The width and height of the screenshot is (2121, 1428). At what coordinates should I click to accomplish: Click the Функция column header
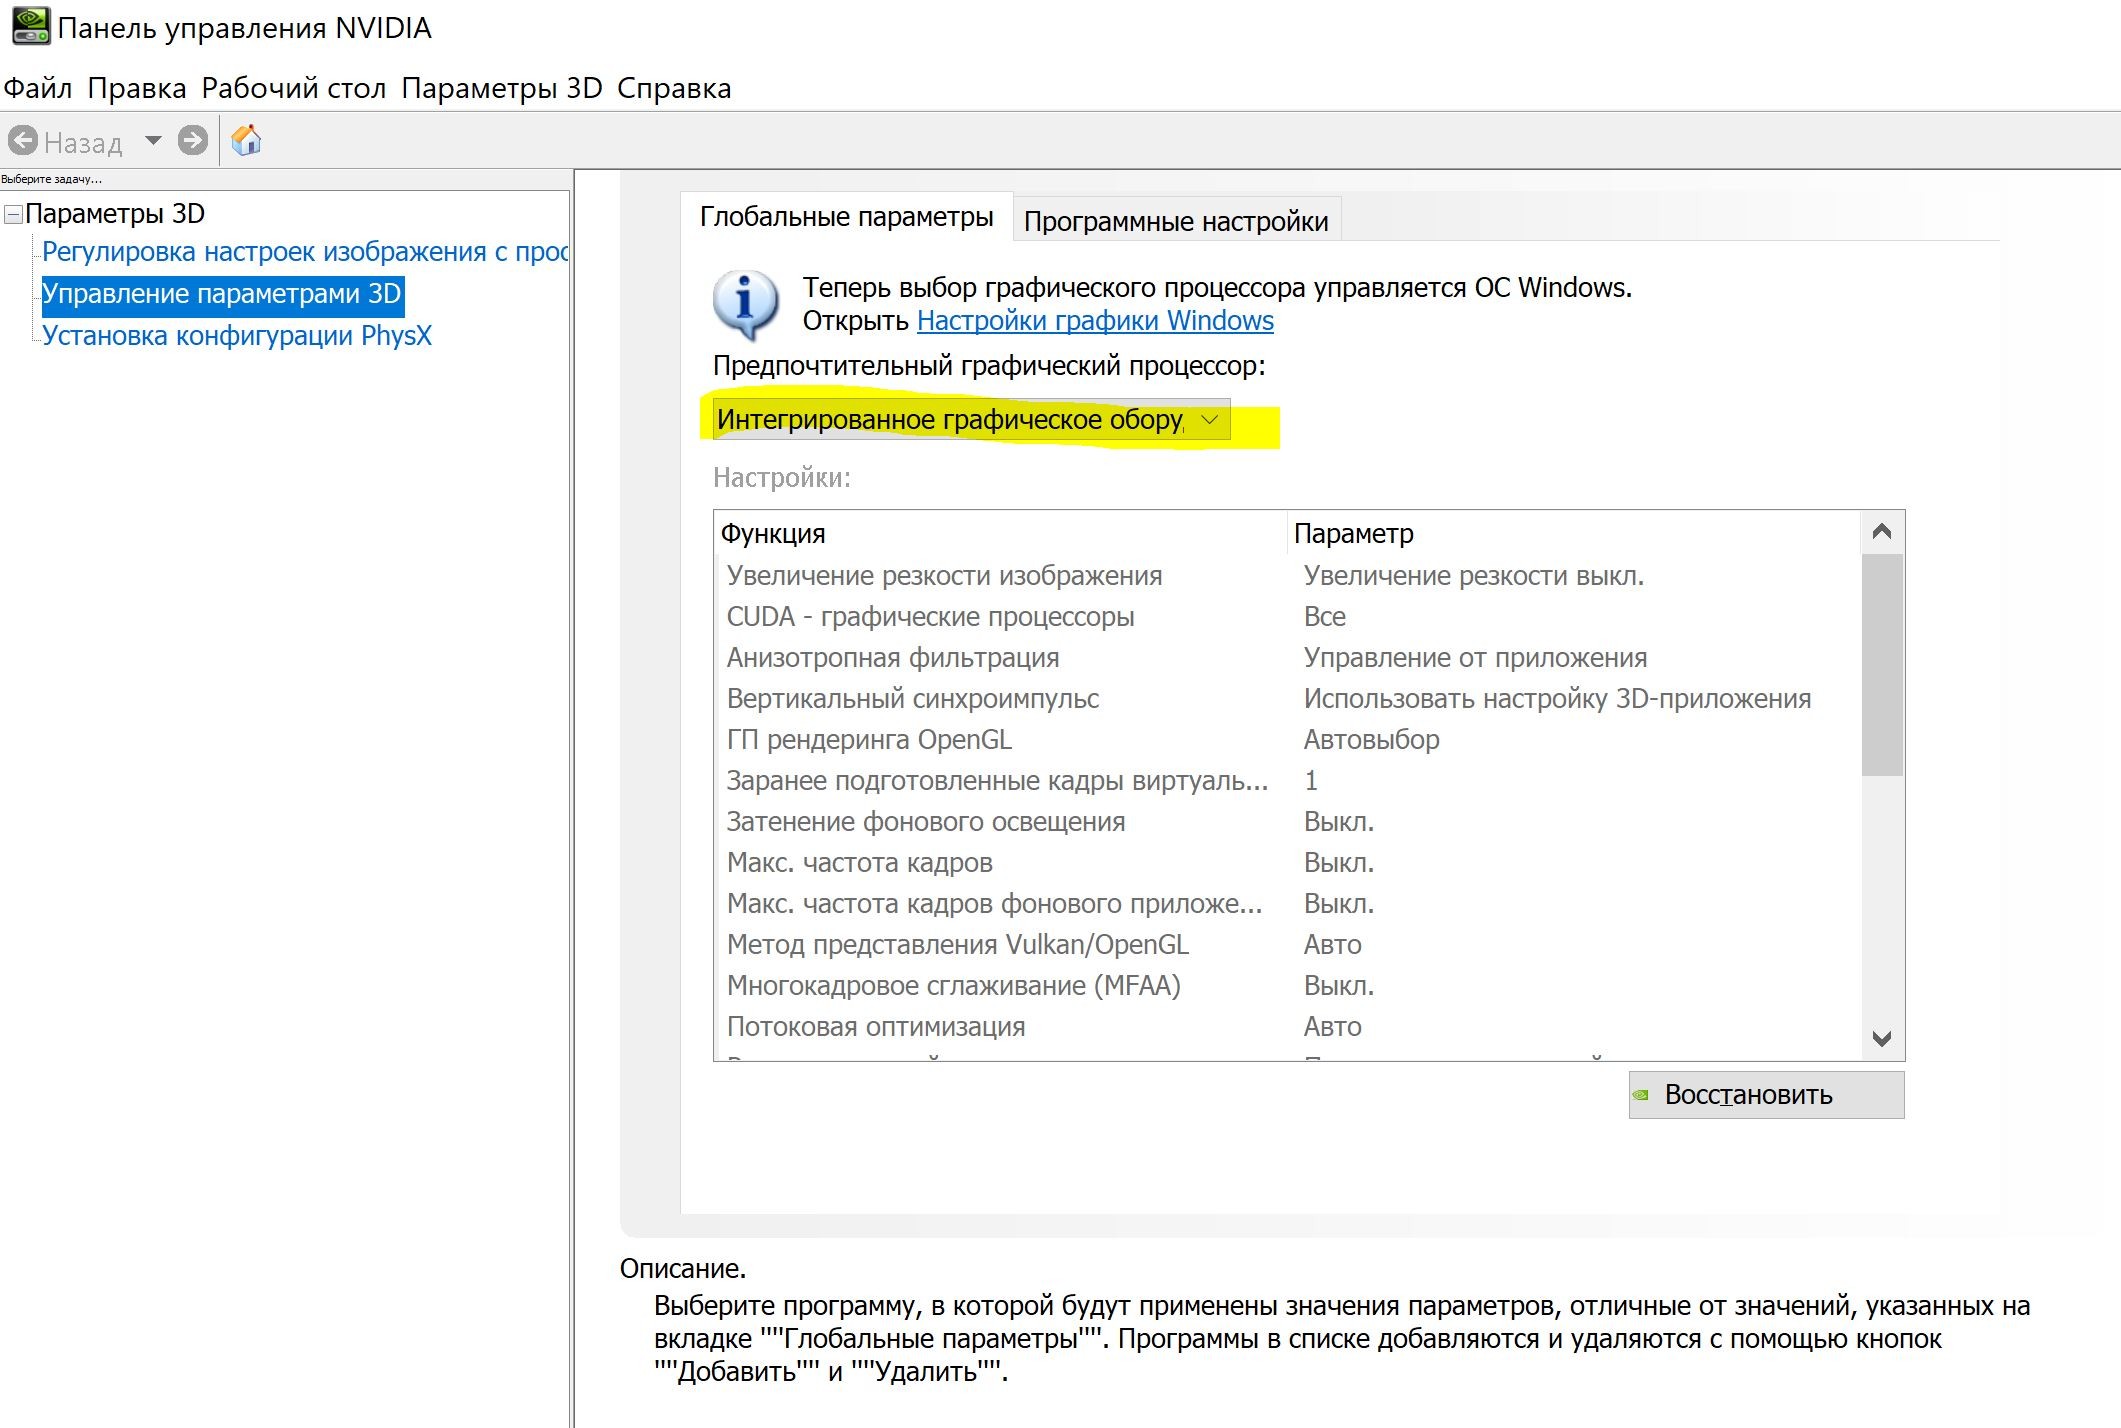(x=1000, y=534)
